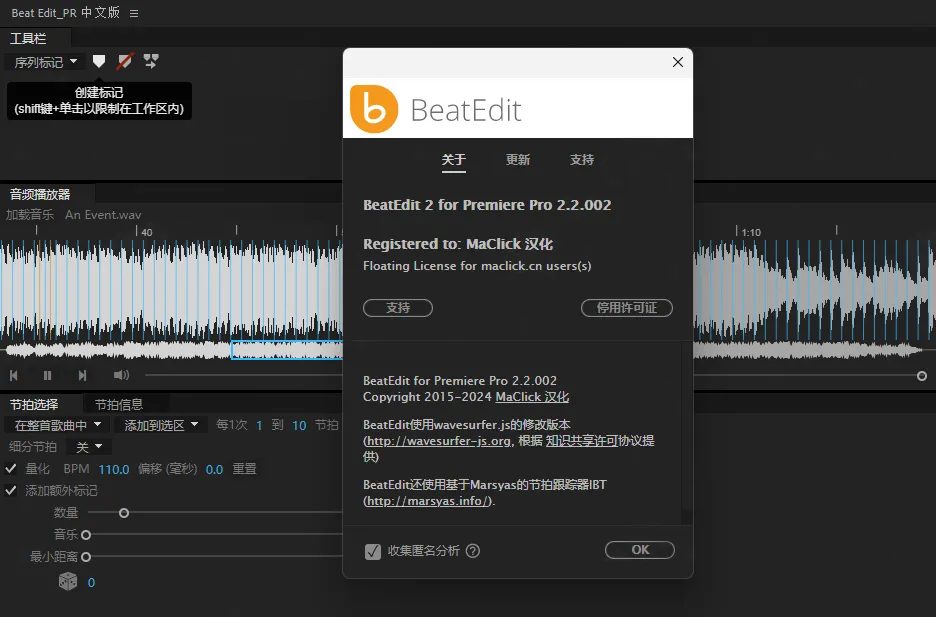Open the panel menu next to Beat Edit_PR title
The width and height of the screenshot is (936, 617).
point(134,13)
